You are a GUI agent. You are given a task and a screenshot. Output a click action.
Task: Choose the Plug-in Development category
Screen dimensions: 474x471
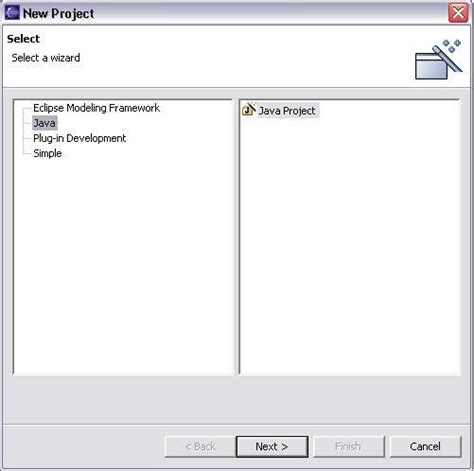click(x=79, y=138)
